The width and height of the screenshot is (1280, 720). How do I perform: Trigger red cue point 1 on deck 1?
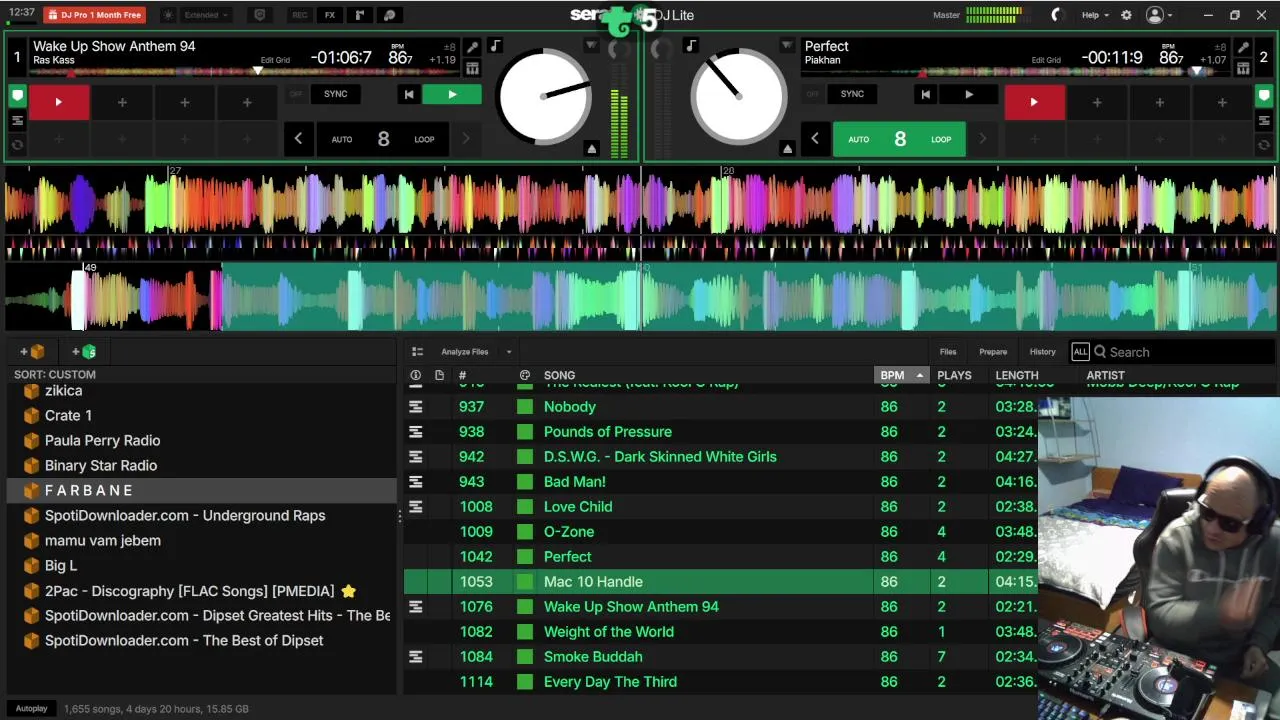58,102
